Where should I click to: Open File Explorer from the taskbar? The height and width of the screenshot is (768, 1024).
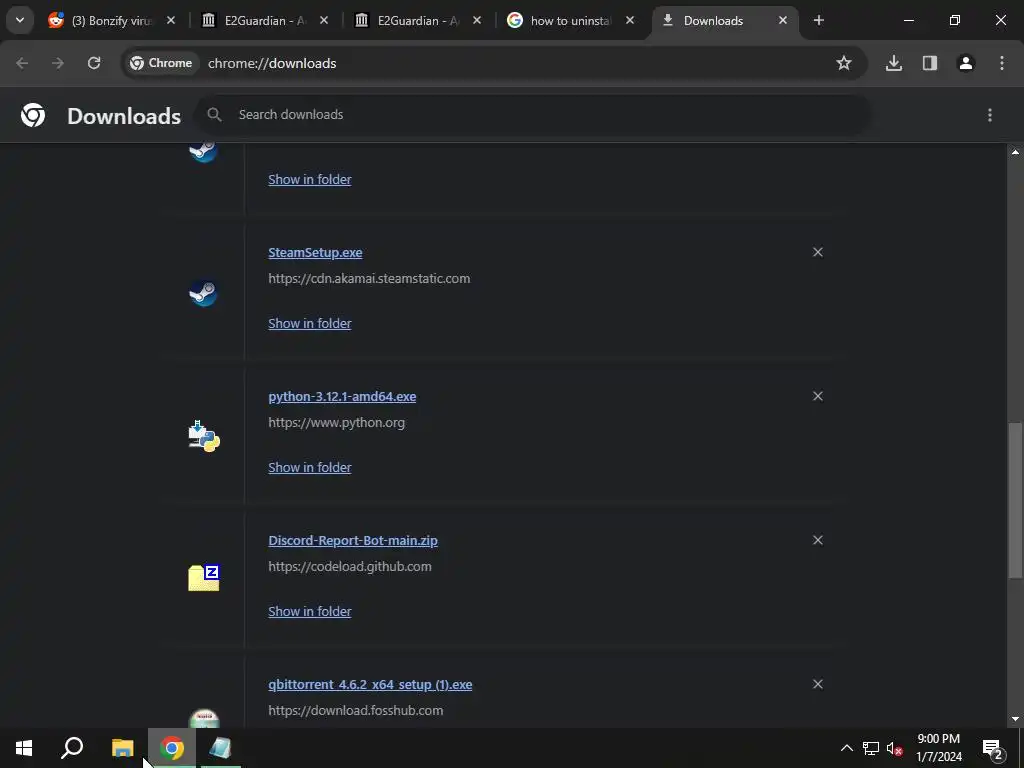[x=122, y=748]
